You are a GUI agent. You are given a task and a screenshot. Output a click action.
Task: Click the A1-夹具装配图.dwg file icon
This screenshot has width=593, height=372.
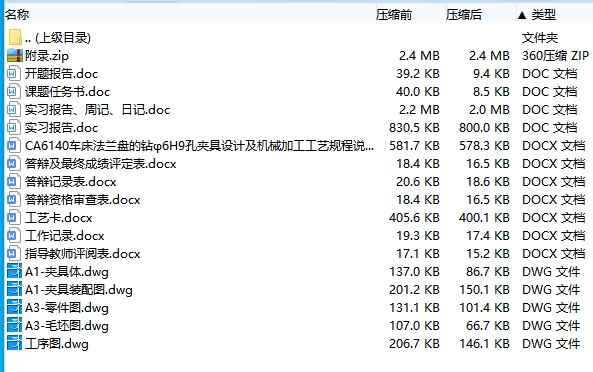[x=14, y=290]
